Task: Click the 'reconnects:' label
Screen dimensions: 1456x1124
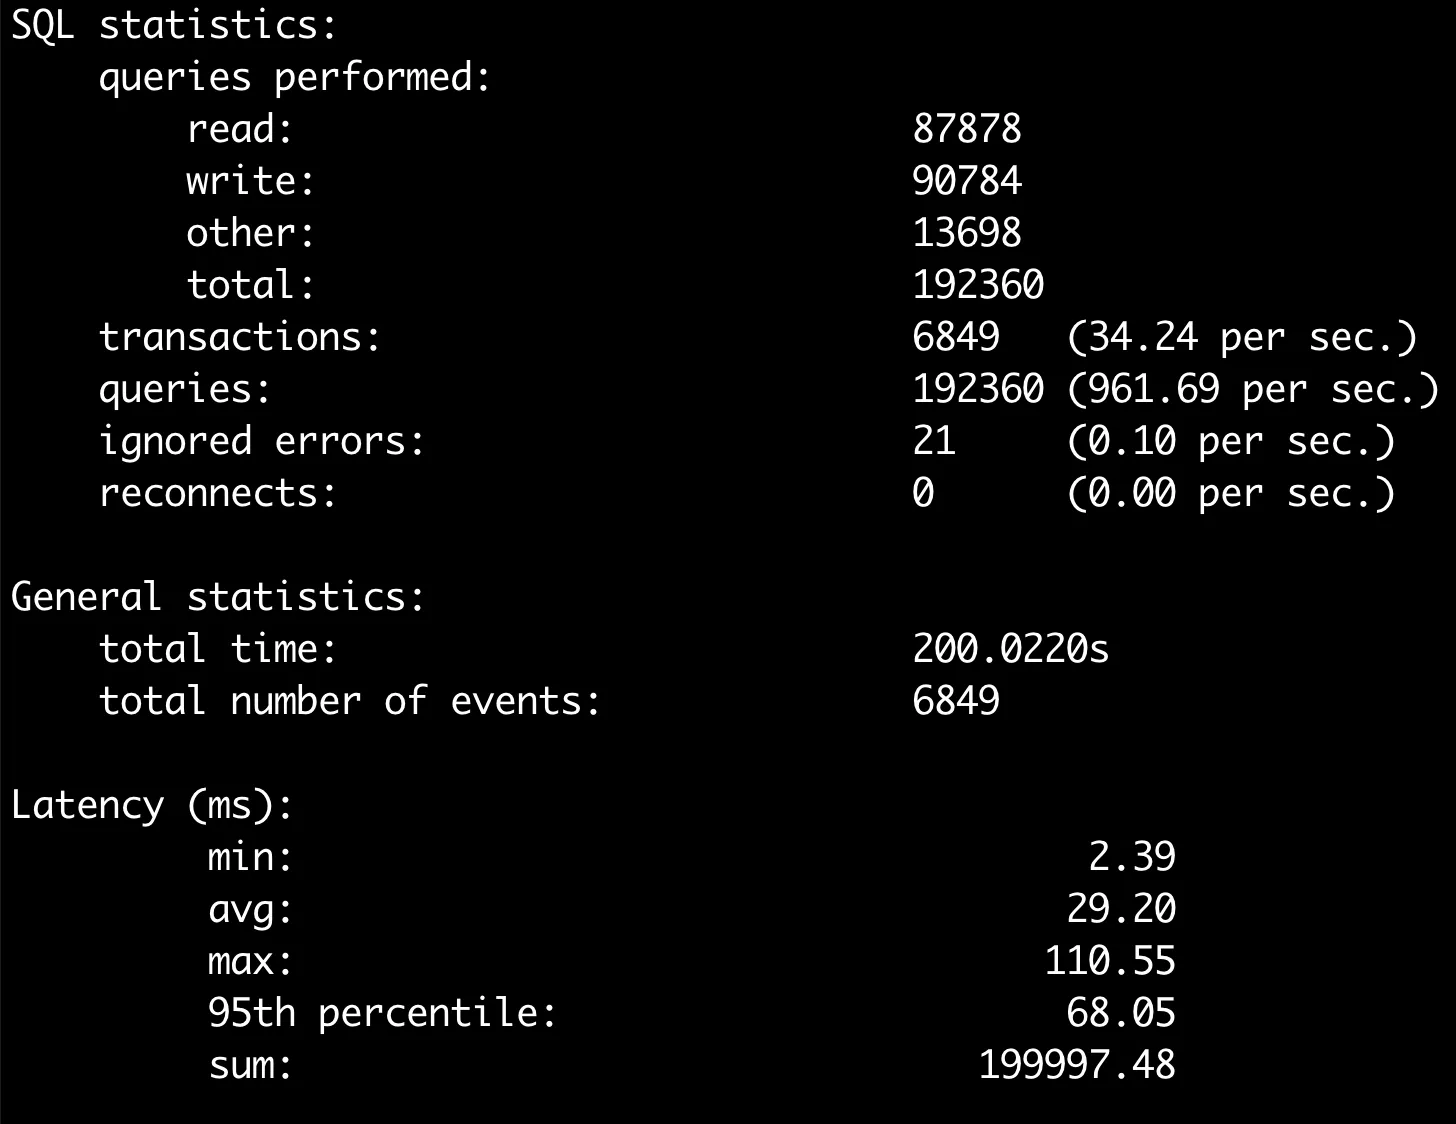Action: click(x=218, y=493)
